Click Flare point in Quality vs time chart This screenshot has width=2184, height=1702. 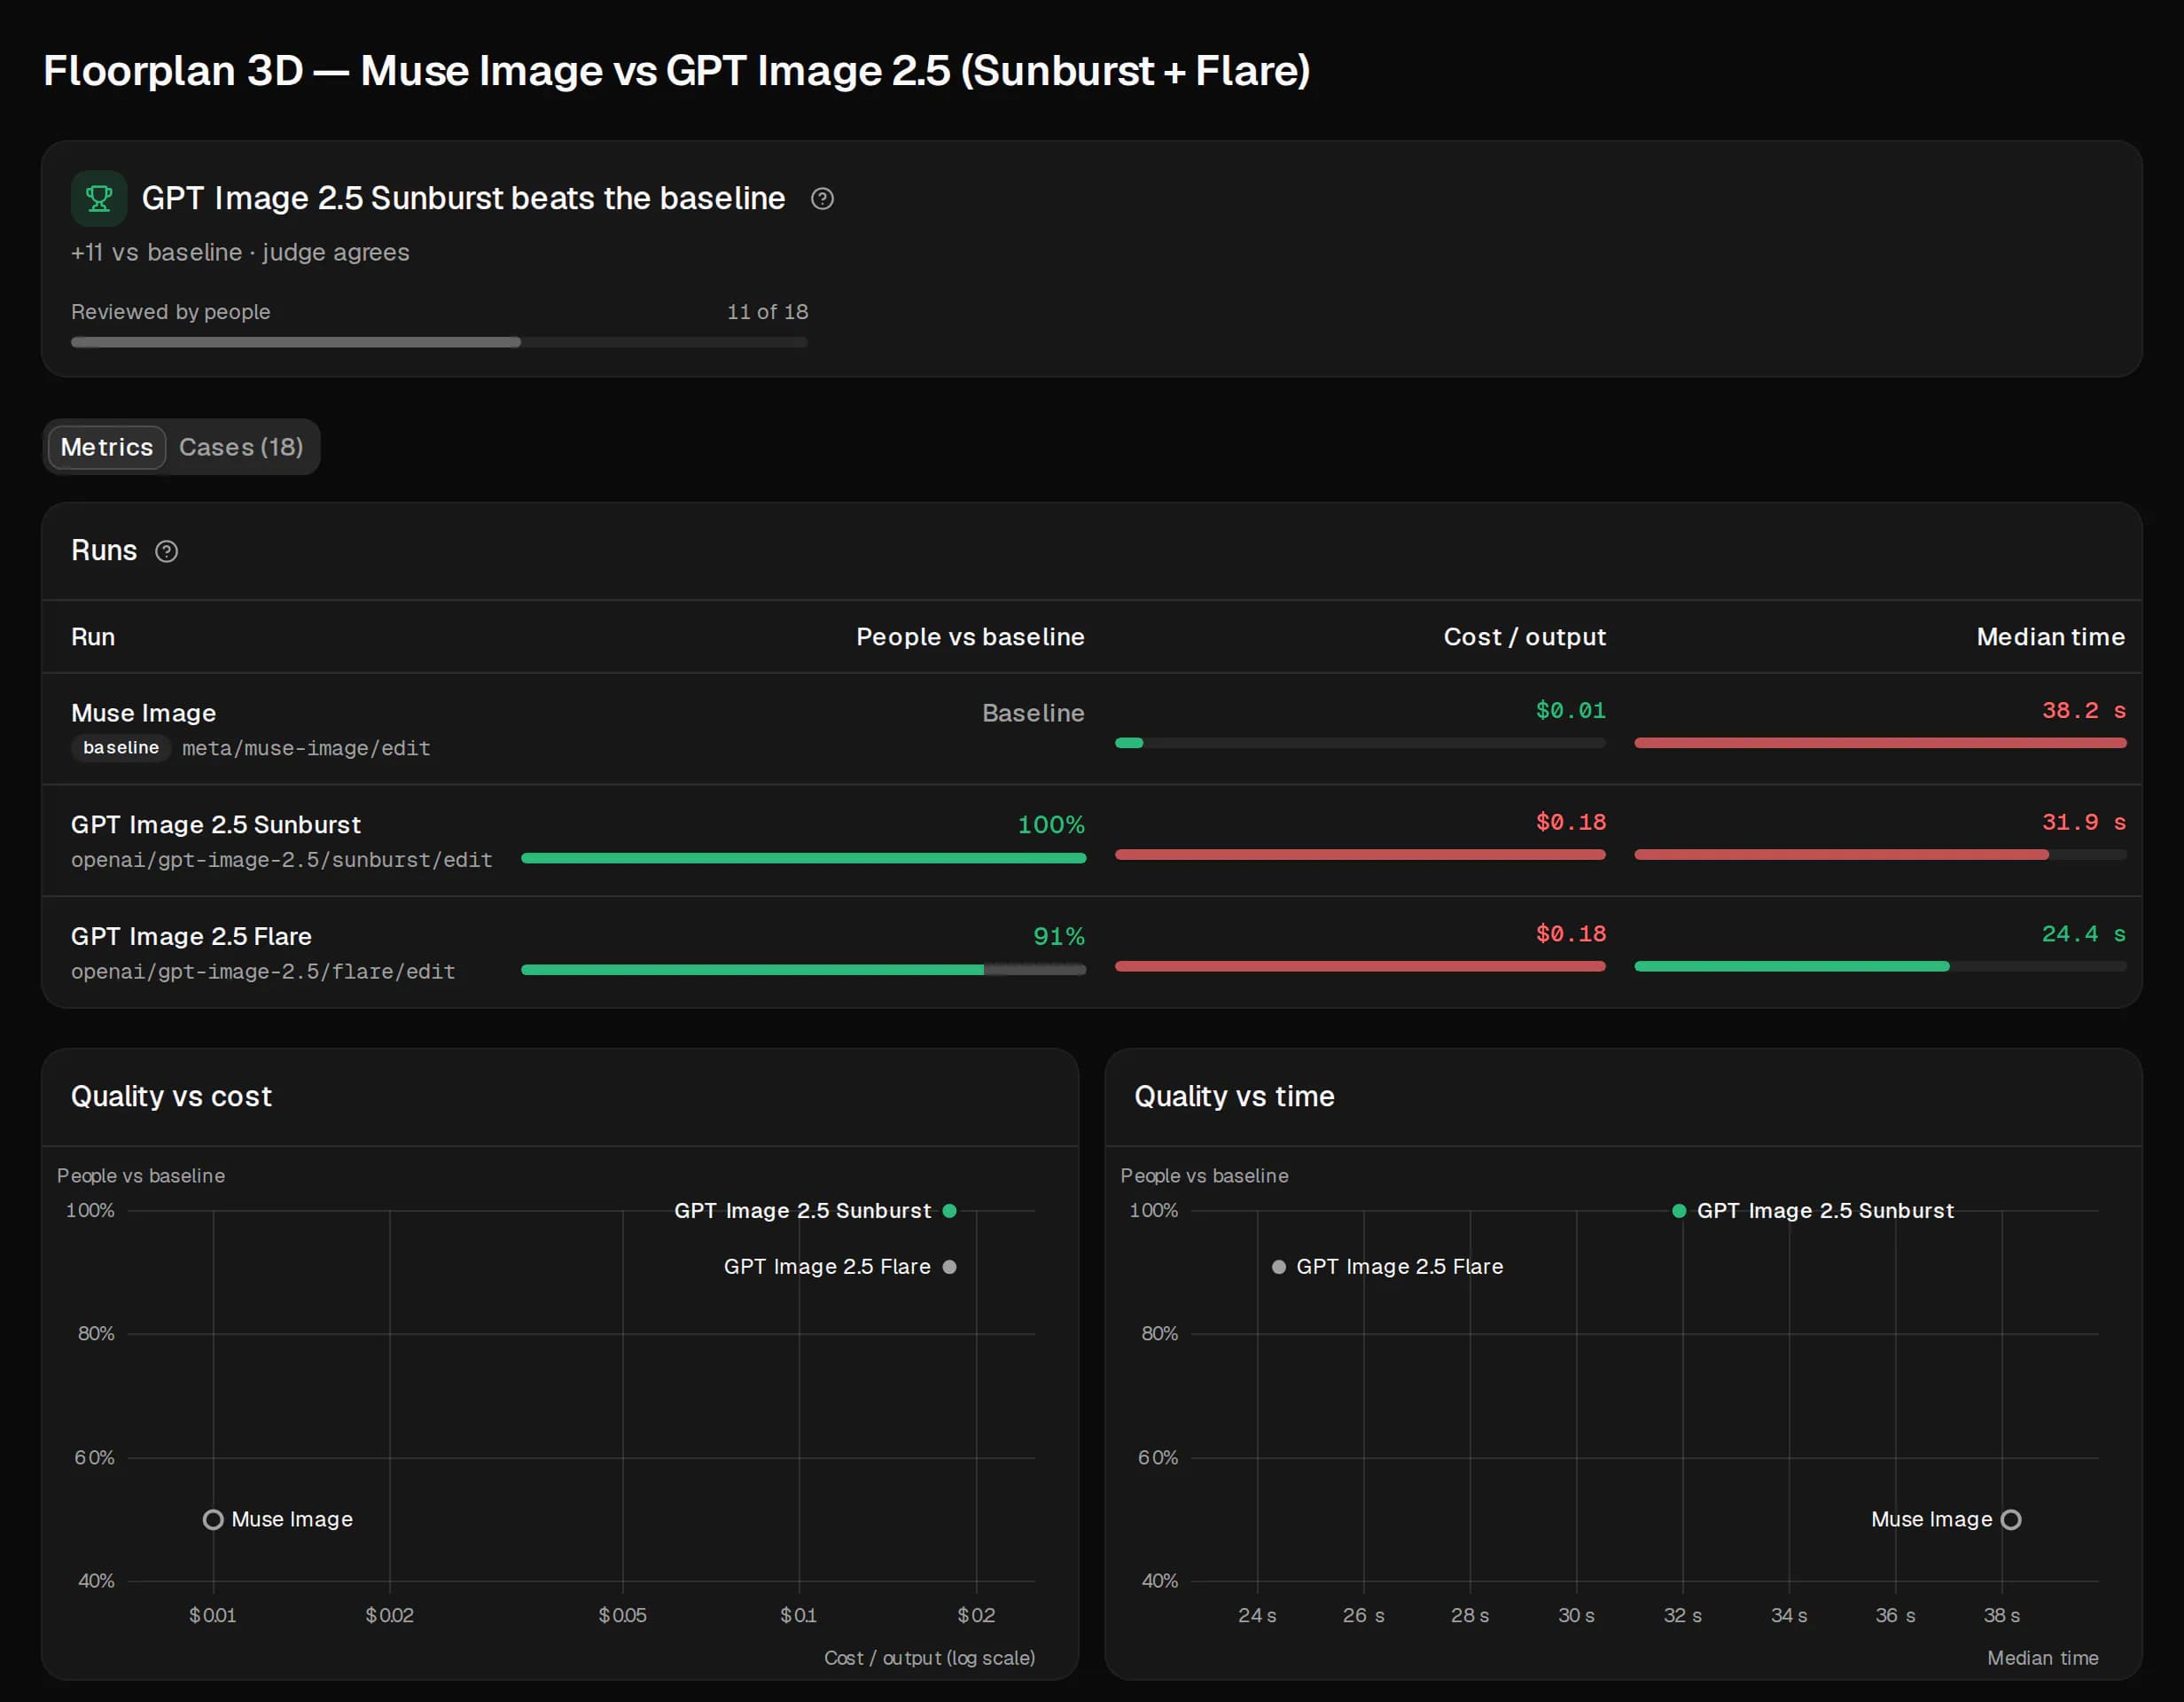(x=1278, y=1267)
